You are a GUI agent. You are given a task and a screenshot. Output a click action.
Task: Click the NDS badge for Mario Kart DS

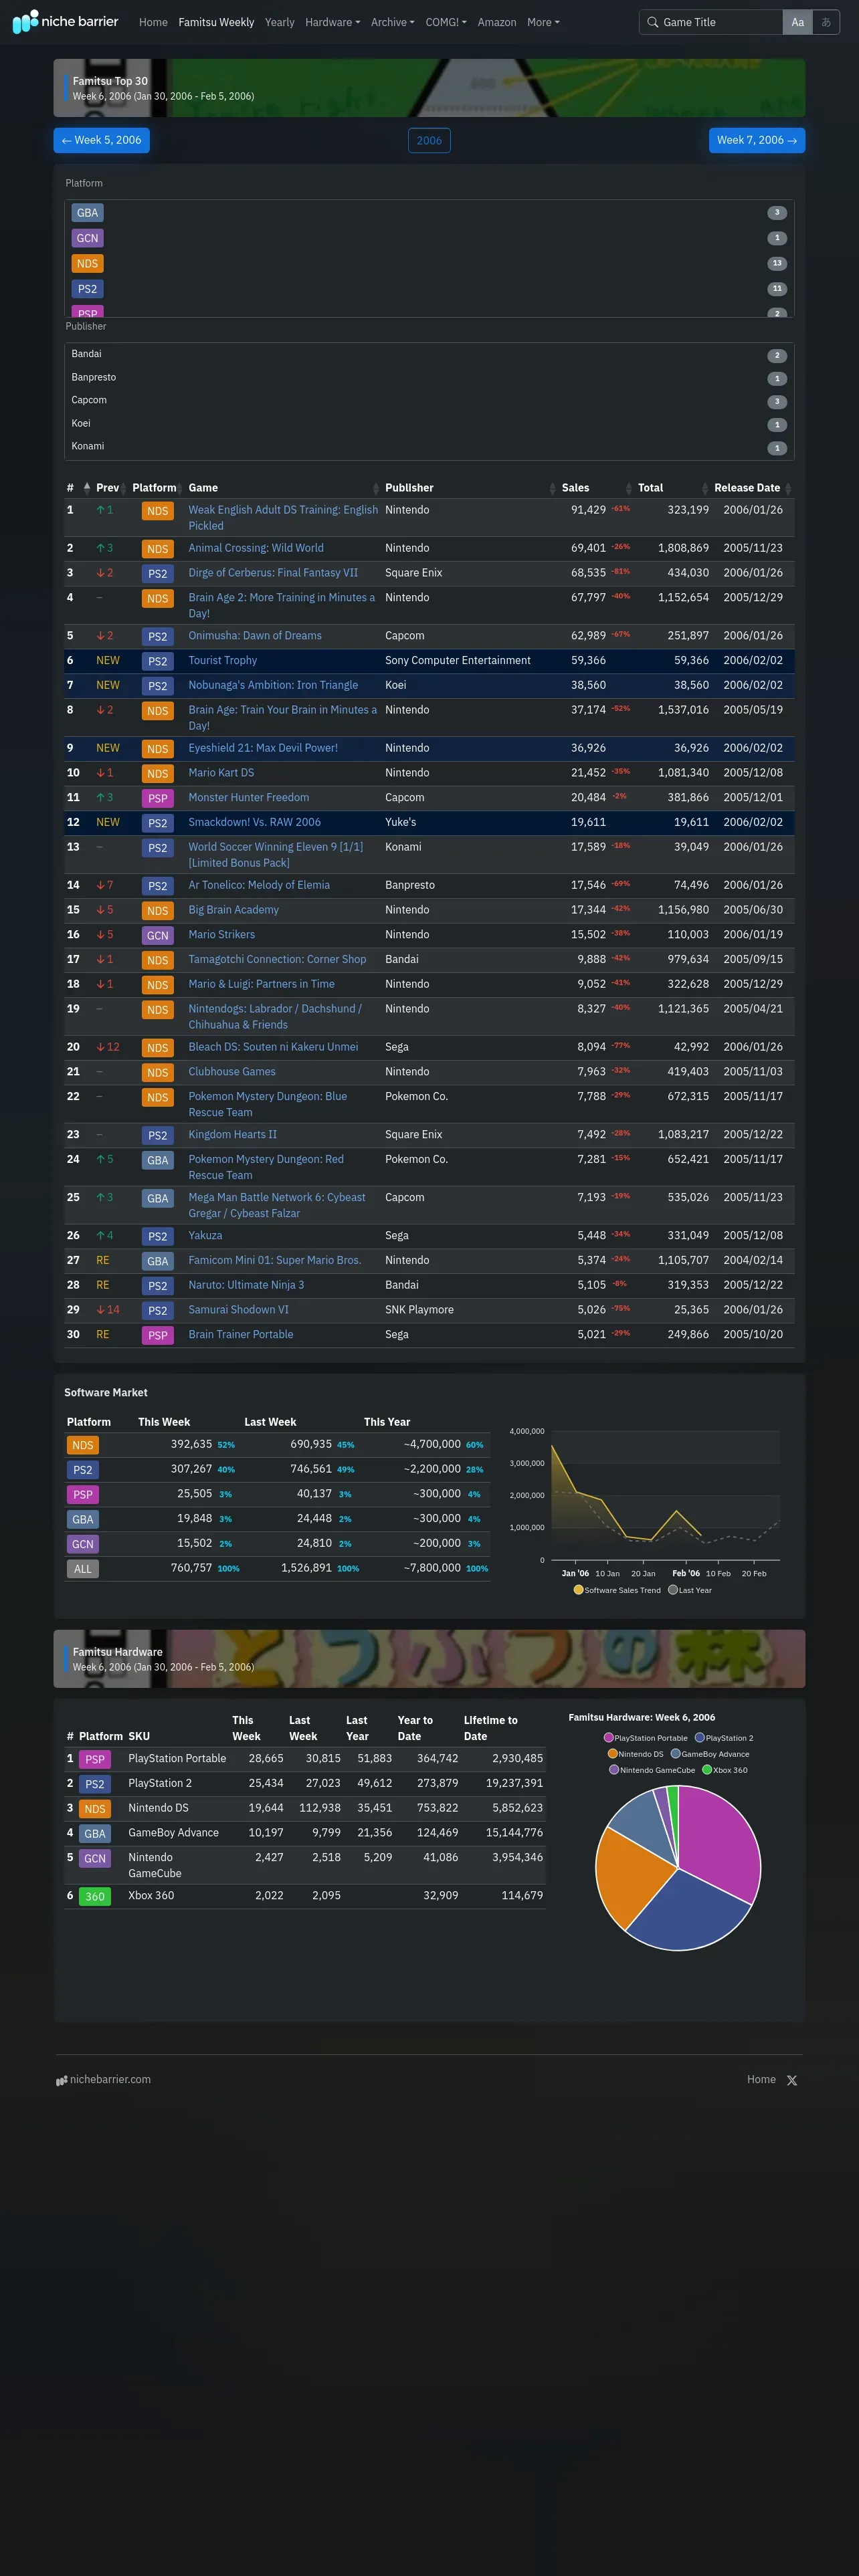pyautogui.click(x=157, y=774)
